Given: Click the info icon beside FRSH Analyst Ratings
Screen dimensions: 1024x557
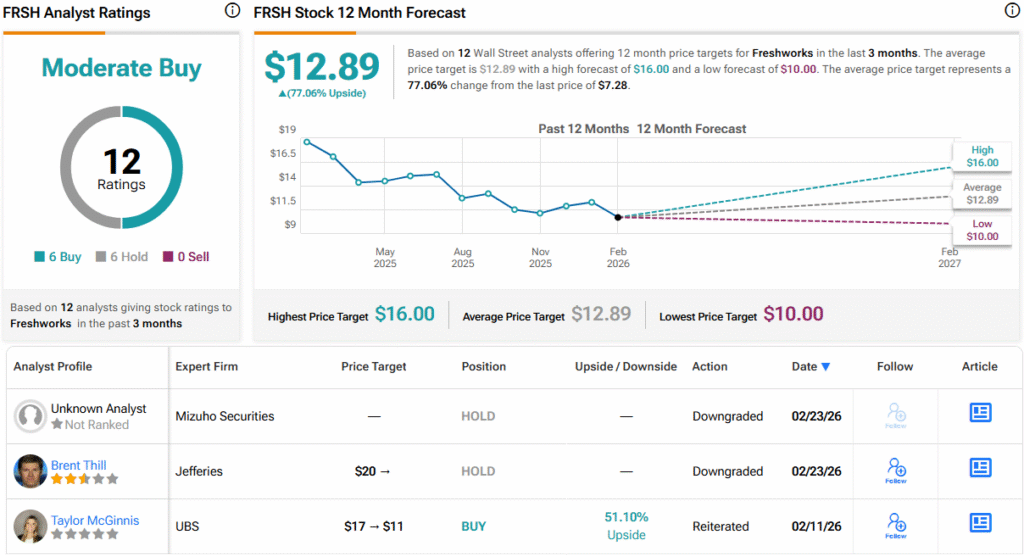Looking at the screenshot, I should [232, 11].
